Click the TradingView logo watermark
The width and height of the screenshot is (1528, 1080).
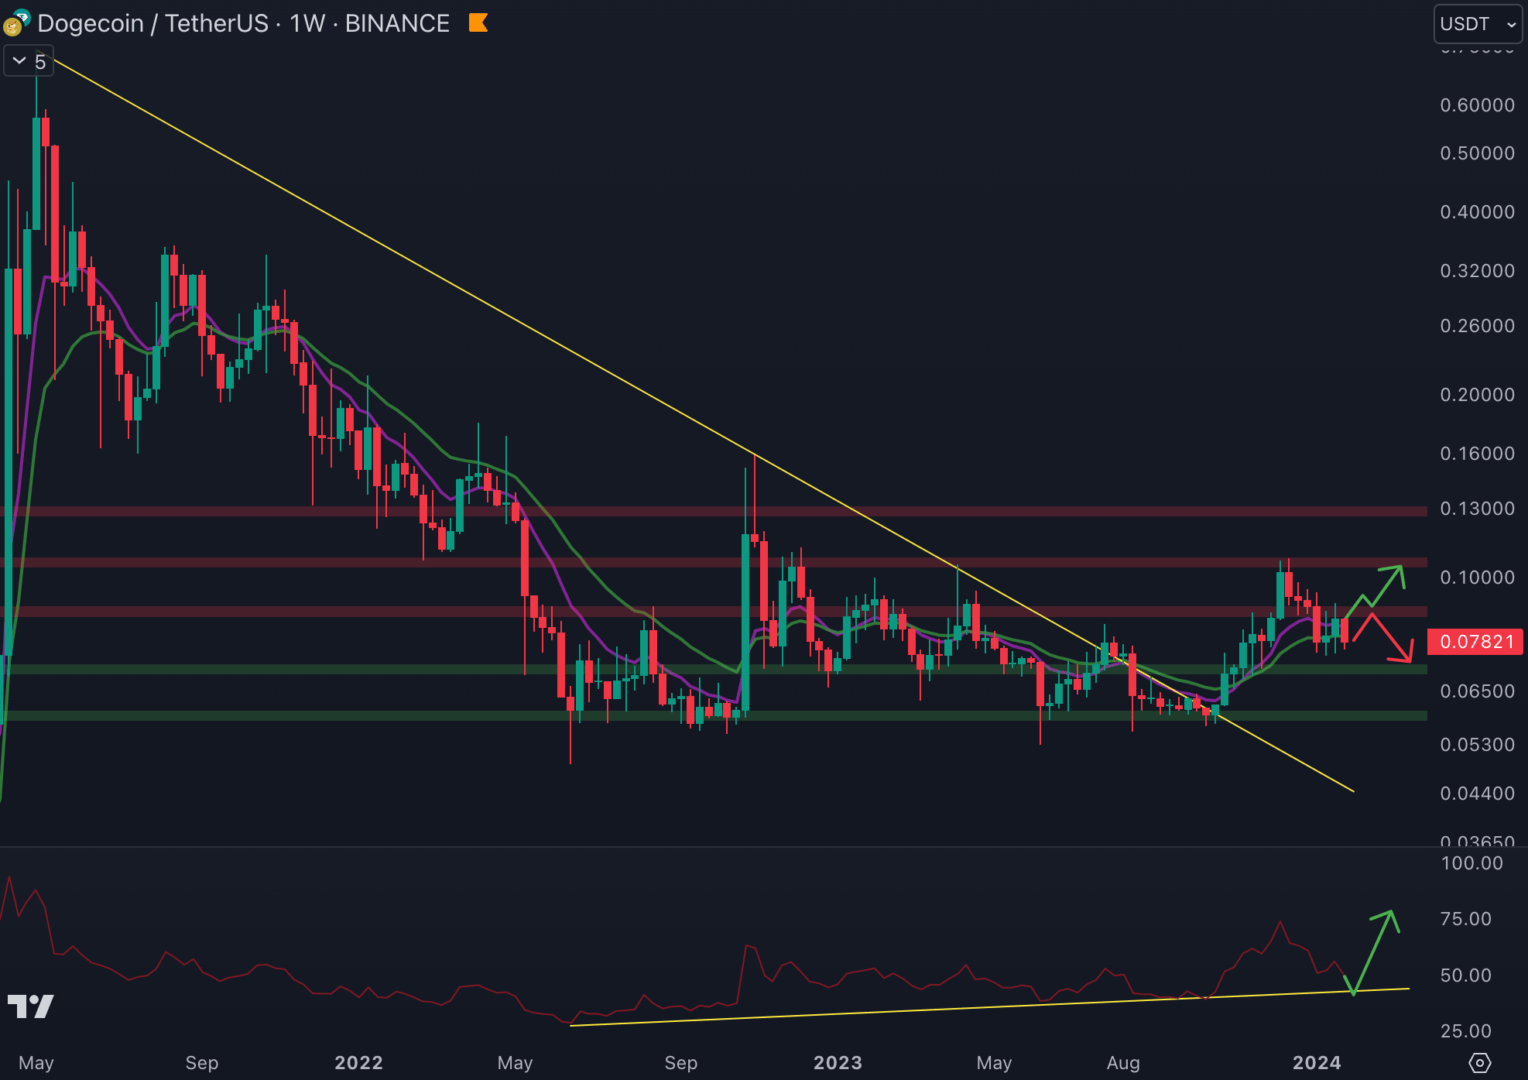(30, 1006)
